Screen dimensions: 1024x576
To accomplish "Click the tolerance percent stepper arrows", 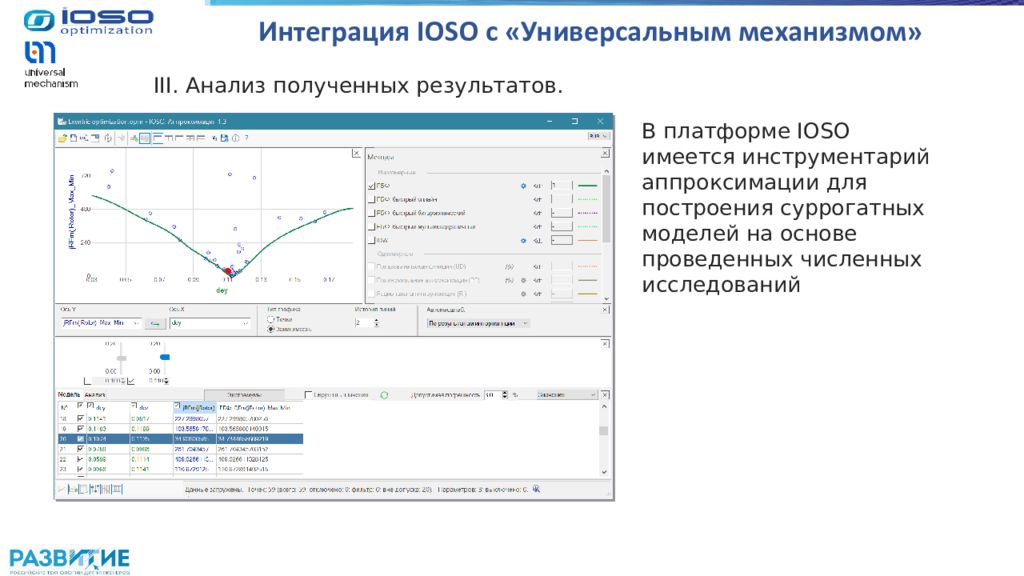I will (x=505, y=395).
